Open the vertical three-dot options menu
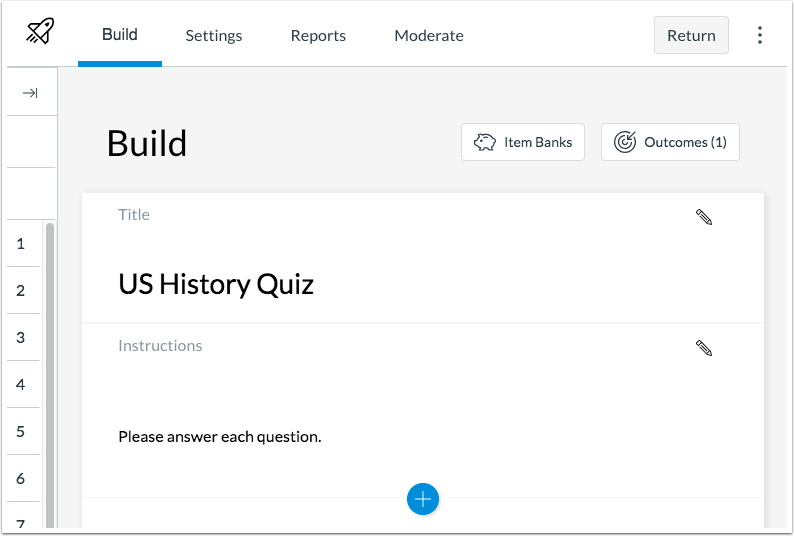Image resolution: width=794 pixels, height=536 pixels. point(760,35)
